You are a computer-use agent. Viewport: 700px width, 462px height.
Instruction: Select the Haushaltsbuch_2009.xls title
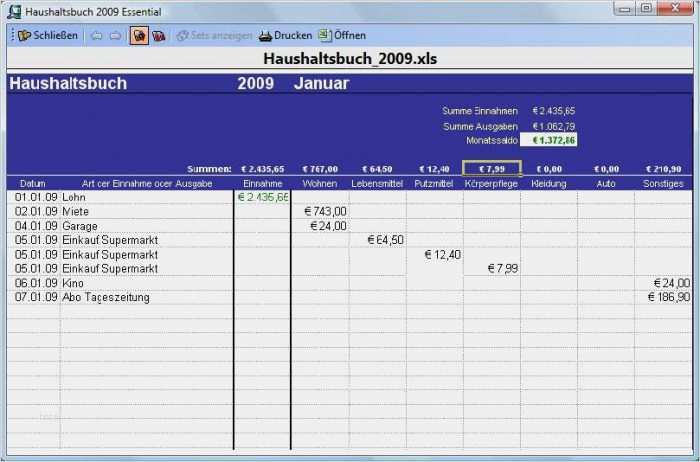tap(350, 58)
